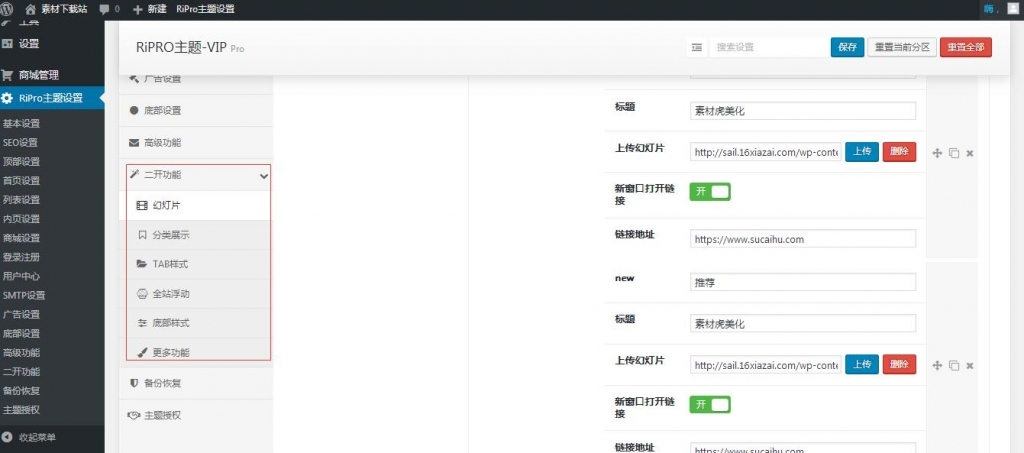Click the comments bubble icon in admin bar
1024x453 pixels.
(x=105, y=9)
